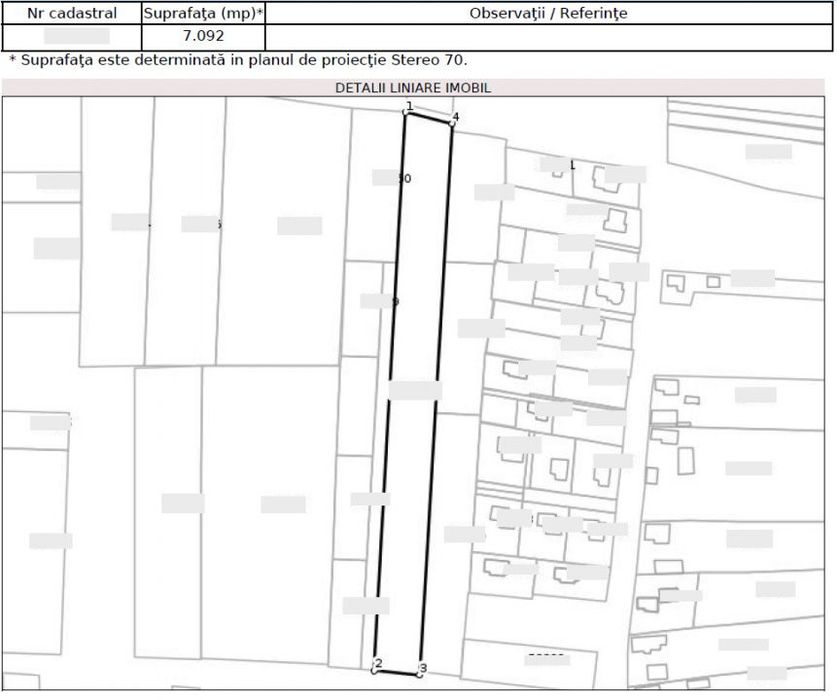Screen dimensions: 837x700
Task: Select the area value 7.092
Action: 203,36
